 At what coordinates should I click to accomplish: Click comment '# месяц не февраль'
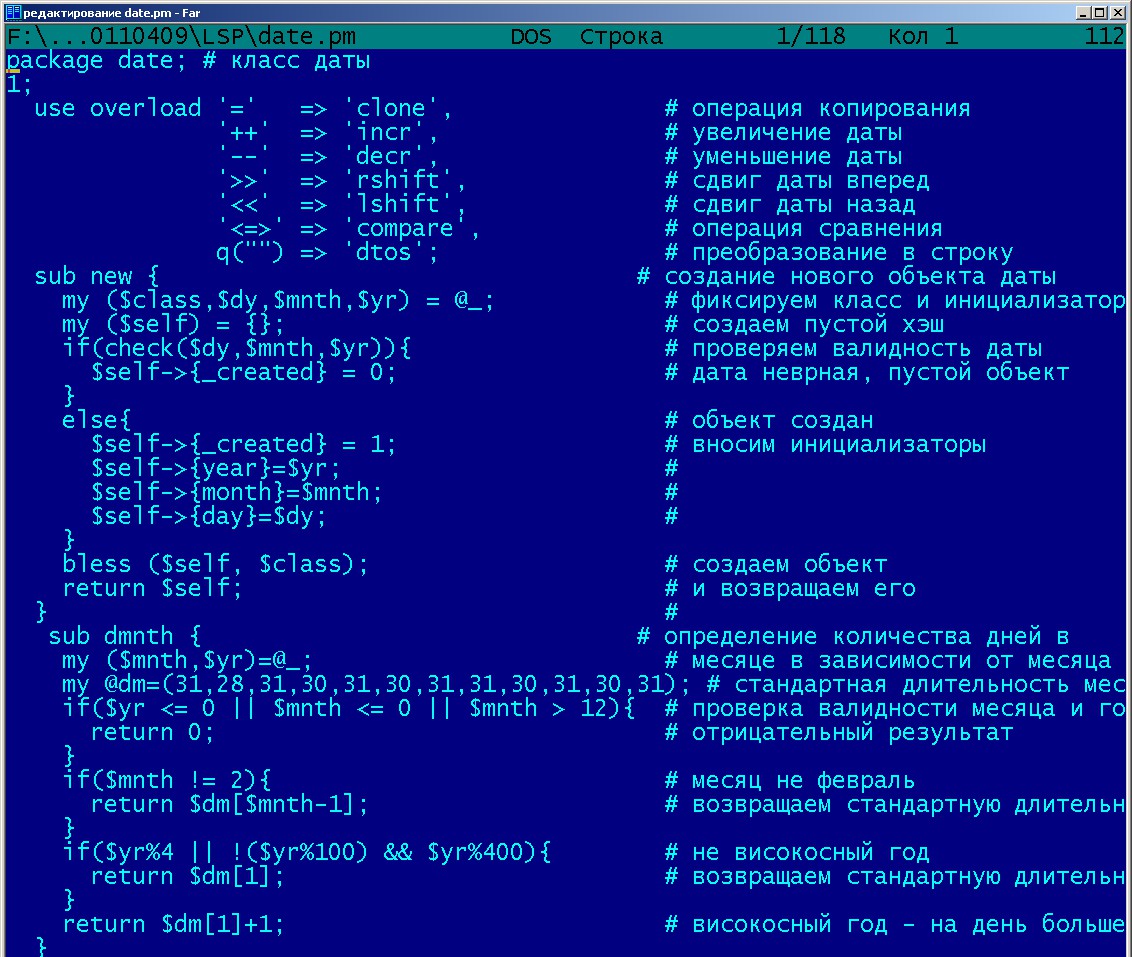click(x=790, y=780)
